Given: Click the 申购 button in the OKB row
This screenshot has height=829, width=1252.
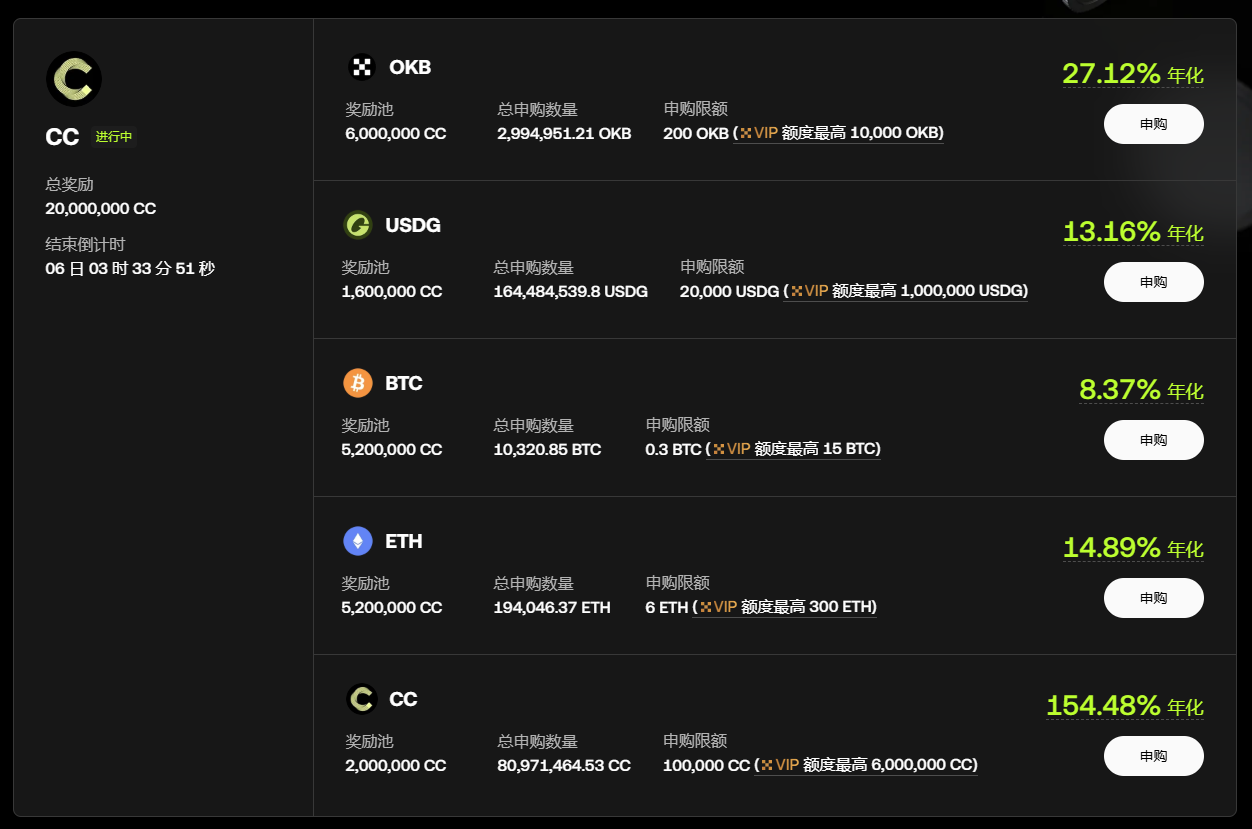Looking at the screenshot, I should (x=1153, y=124).
